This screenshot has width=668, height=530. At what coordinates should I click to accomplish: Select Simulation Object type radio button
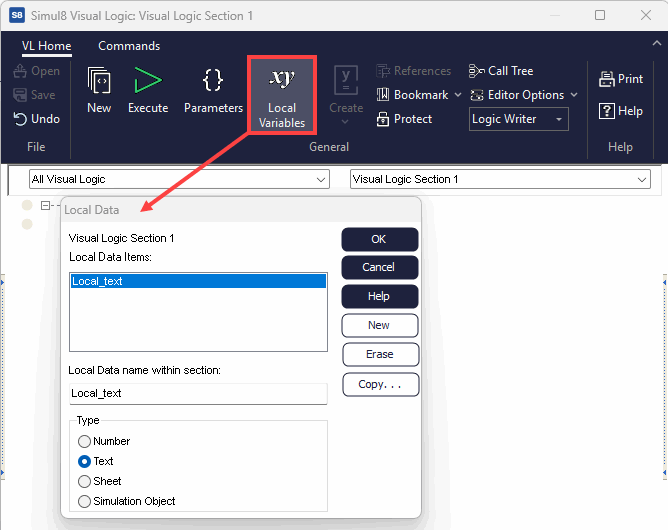coord(84,501)
